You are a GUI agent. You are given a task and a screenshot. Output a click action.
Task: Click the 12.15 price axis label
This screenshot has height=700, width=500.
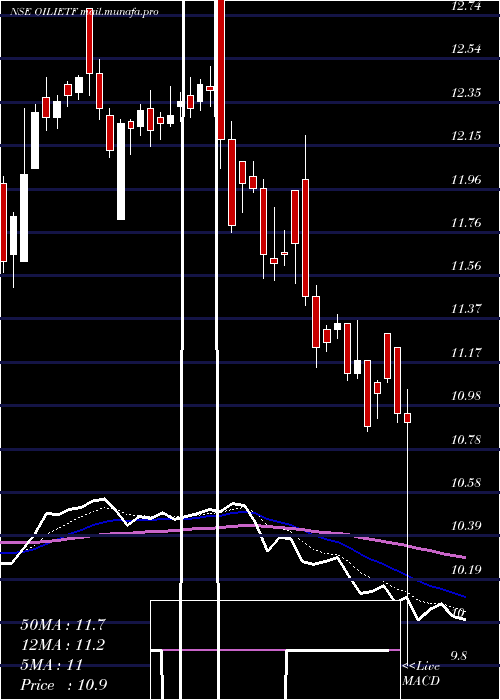(466, 136)
